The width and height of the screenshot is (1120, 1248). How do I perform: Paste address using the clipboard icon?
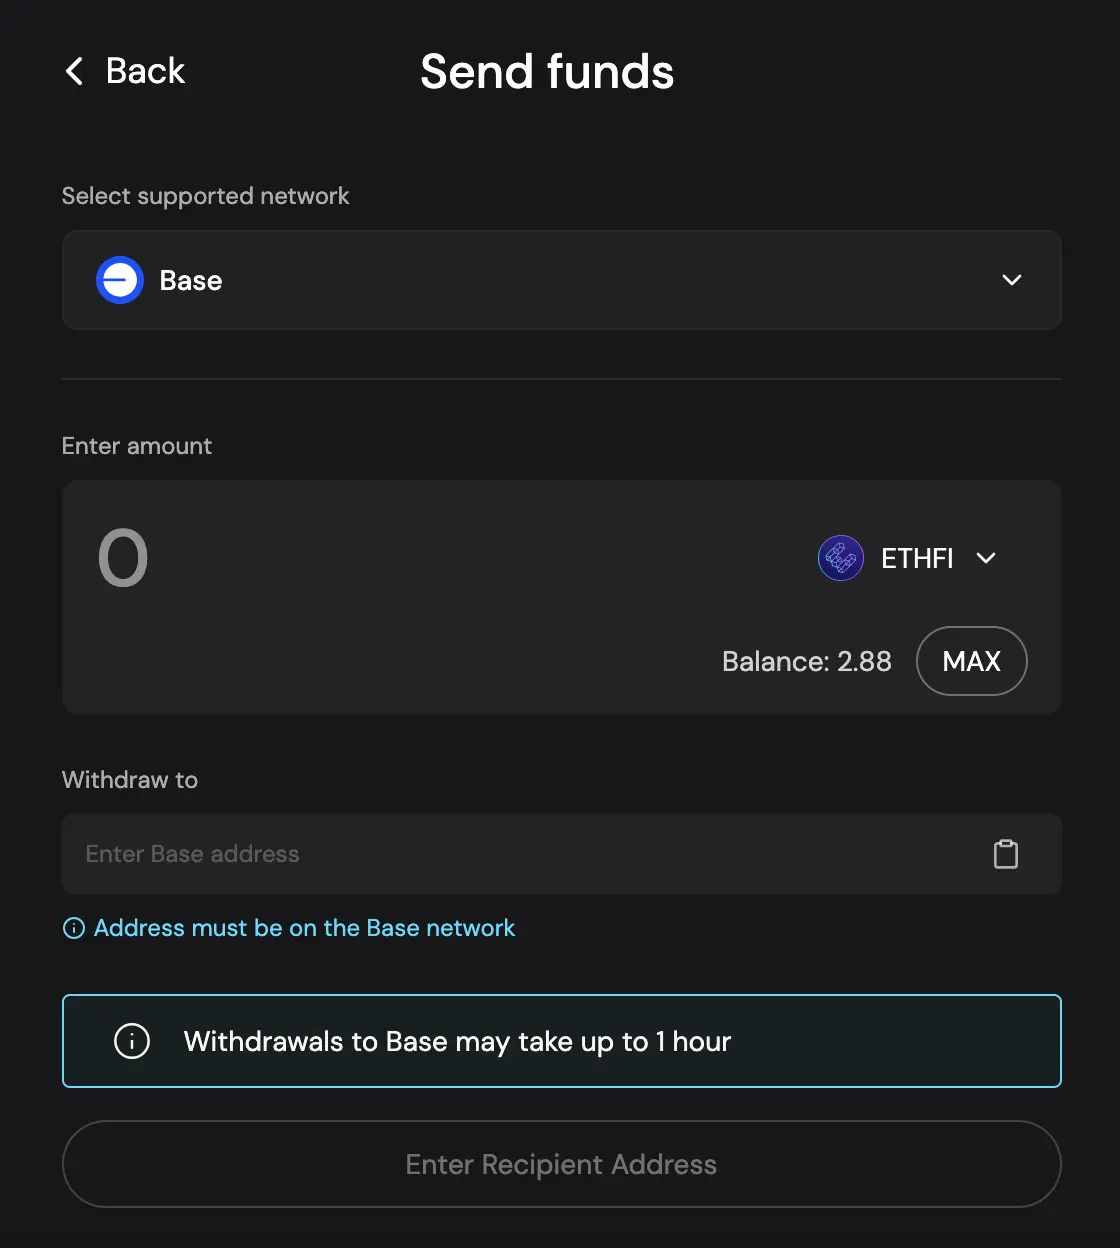(x=1006, y=854)
